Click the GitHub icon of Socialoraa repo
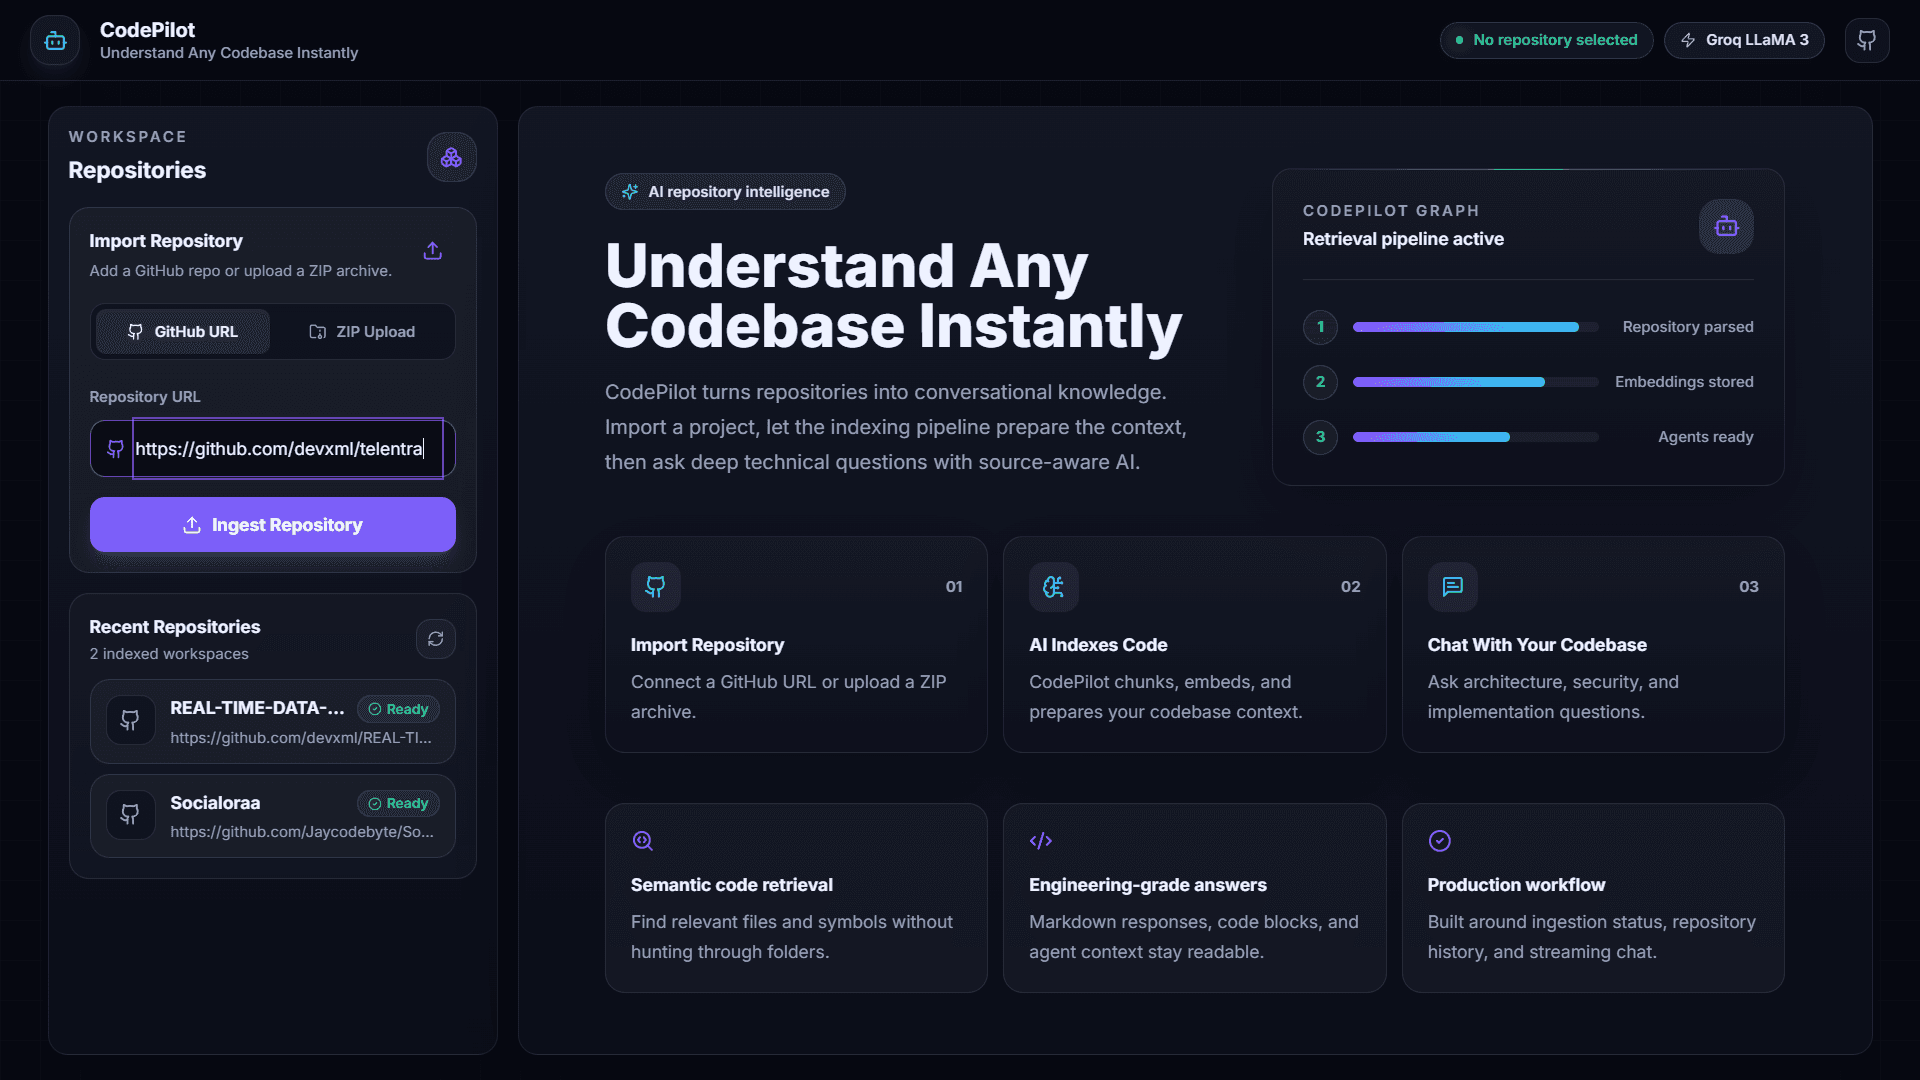This screenshot has width=1920, height=1080. [130, 814]
